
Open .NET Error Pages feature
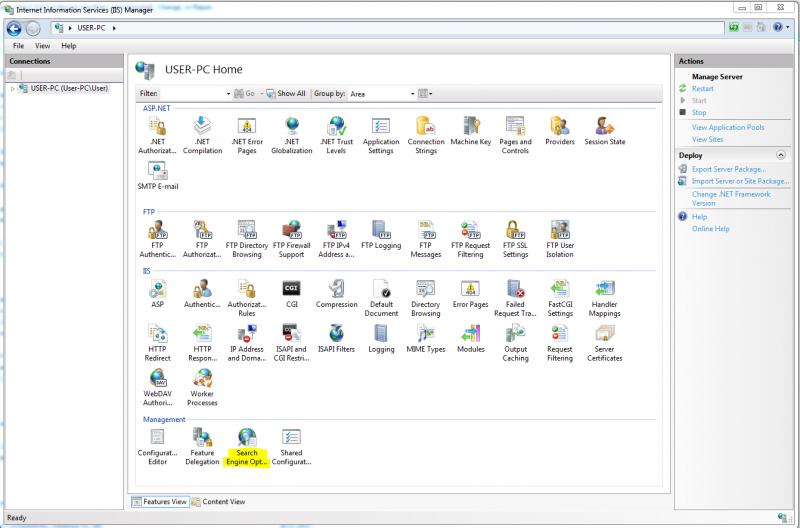[x=247, y=135]
